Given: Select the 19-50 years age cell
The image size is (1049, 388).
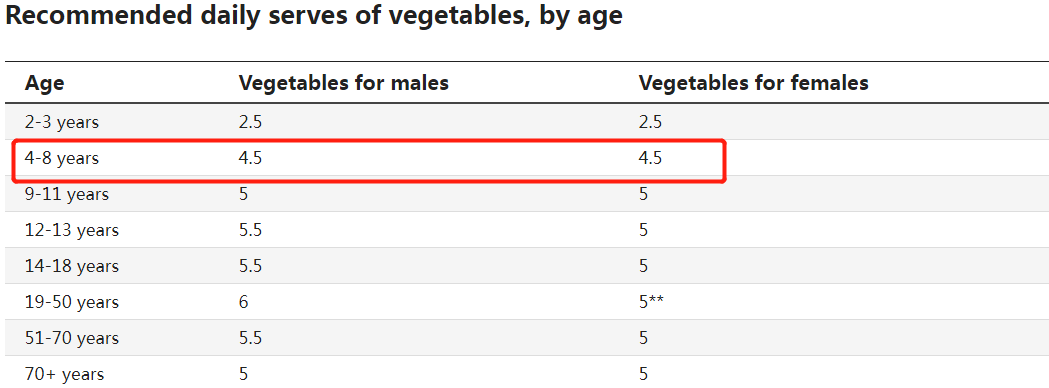Looking at the screenshot, I should [x=72, y=302].
